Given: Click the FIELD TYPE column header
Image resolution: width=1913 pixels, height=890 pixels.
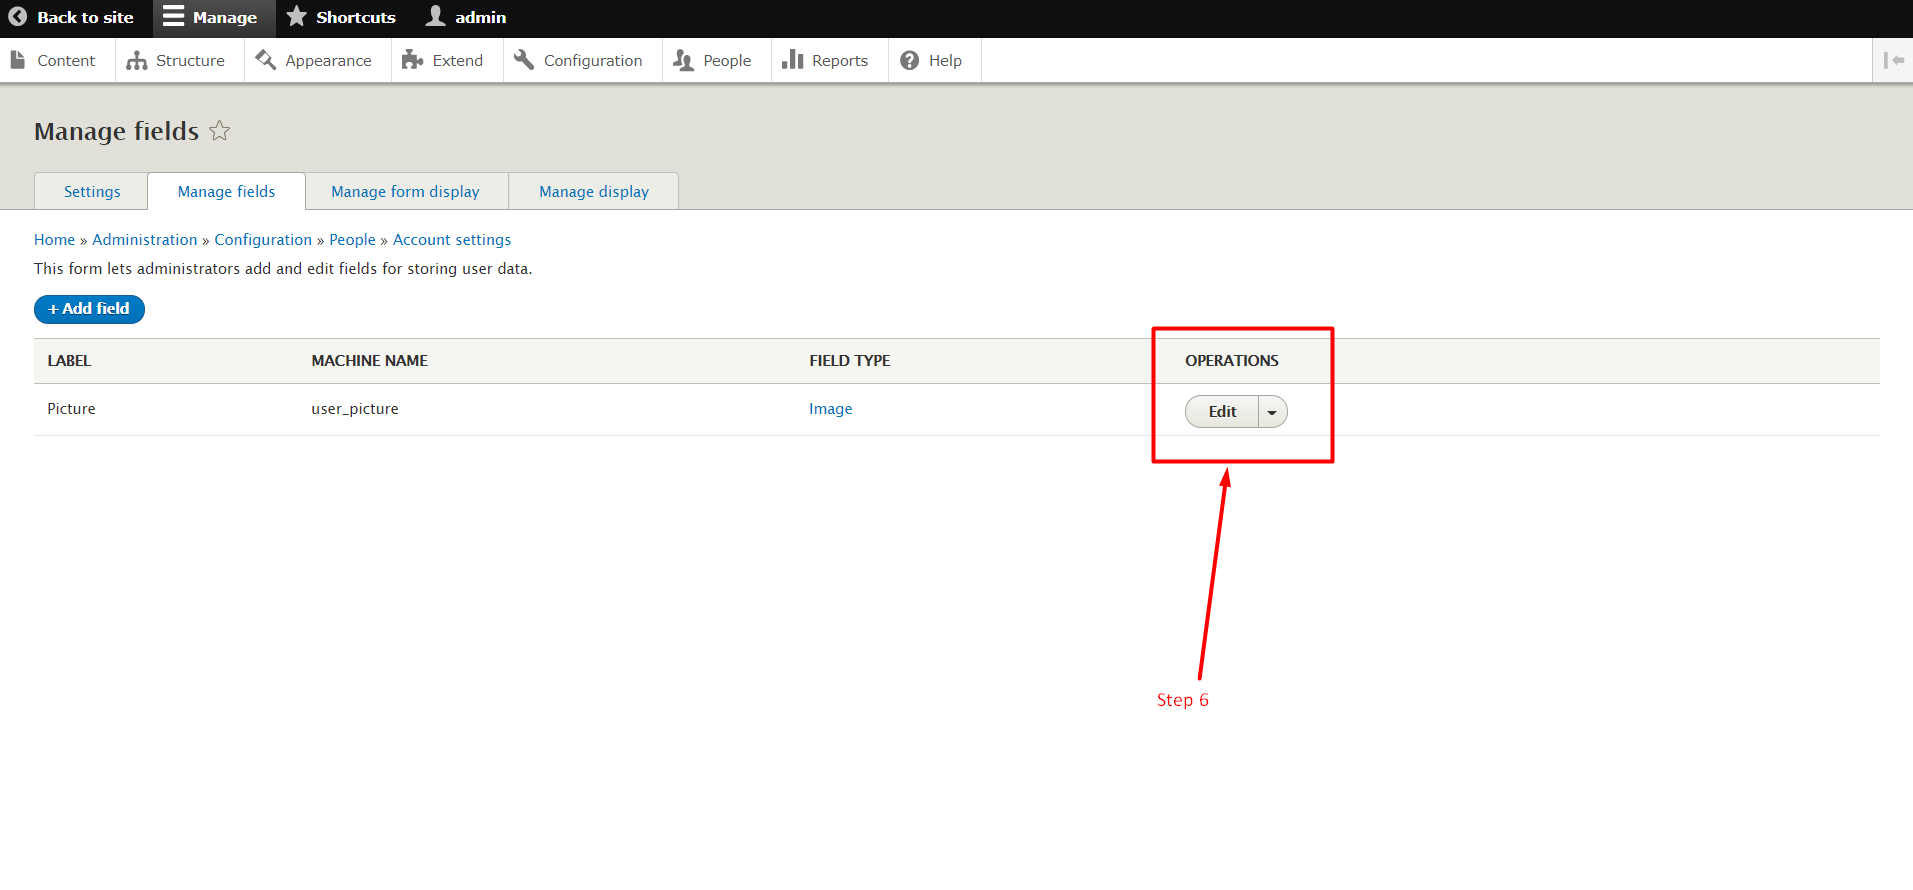Looking at the screenshot, I should click(849, 361).
